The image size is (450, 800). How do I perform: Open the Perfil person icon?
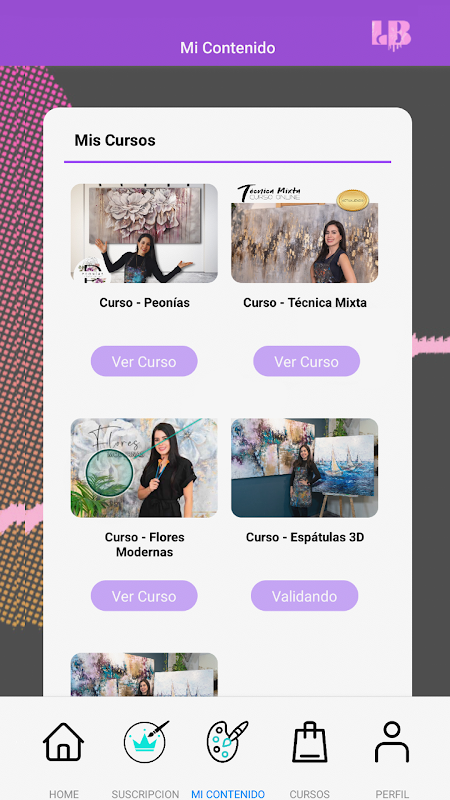click(391, 742)
